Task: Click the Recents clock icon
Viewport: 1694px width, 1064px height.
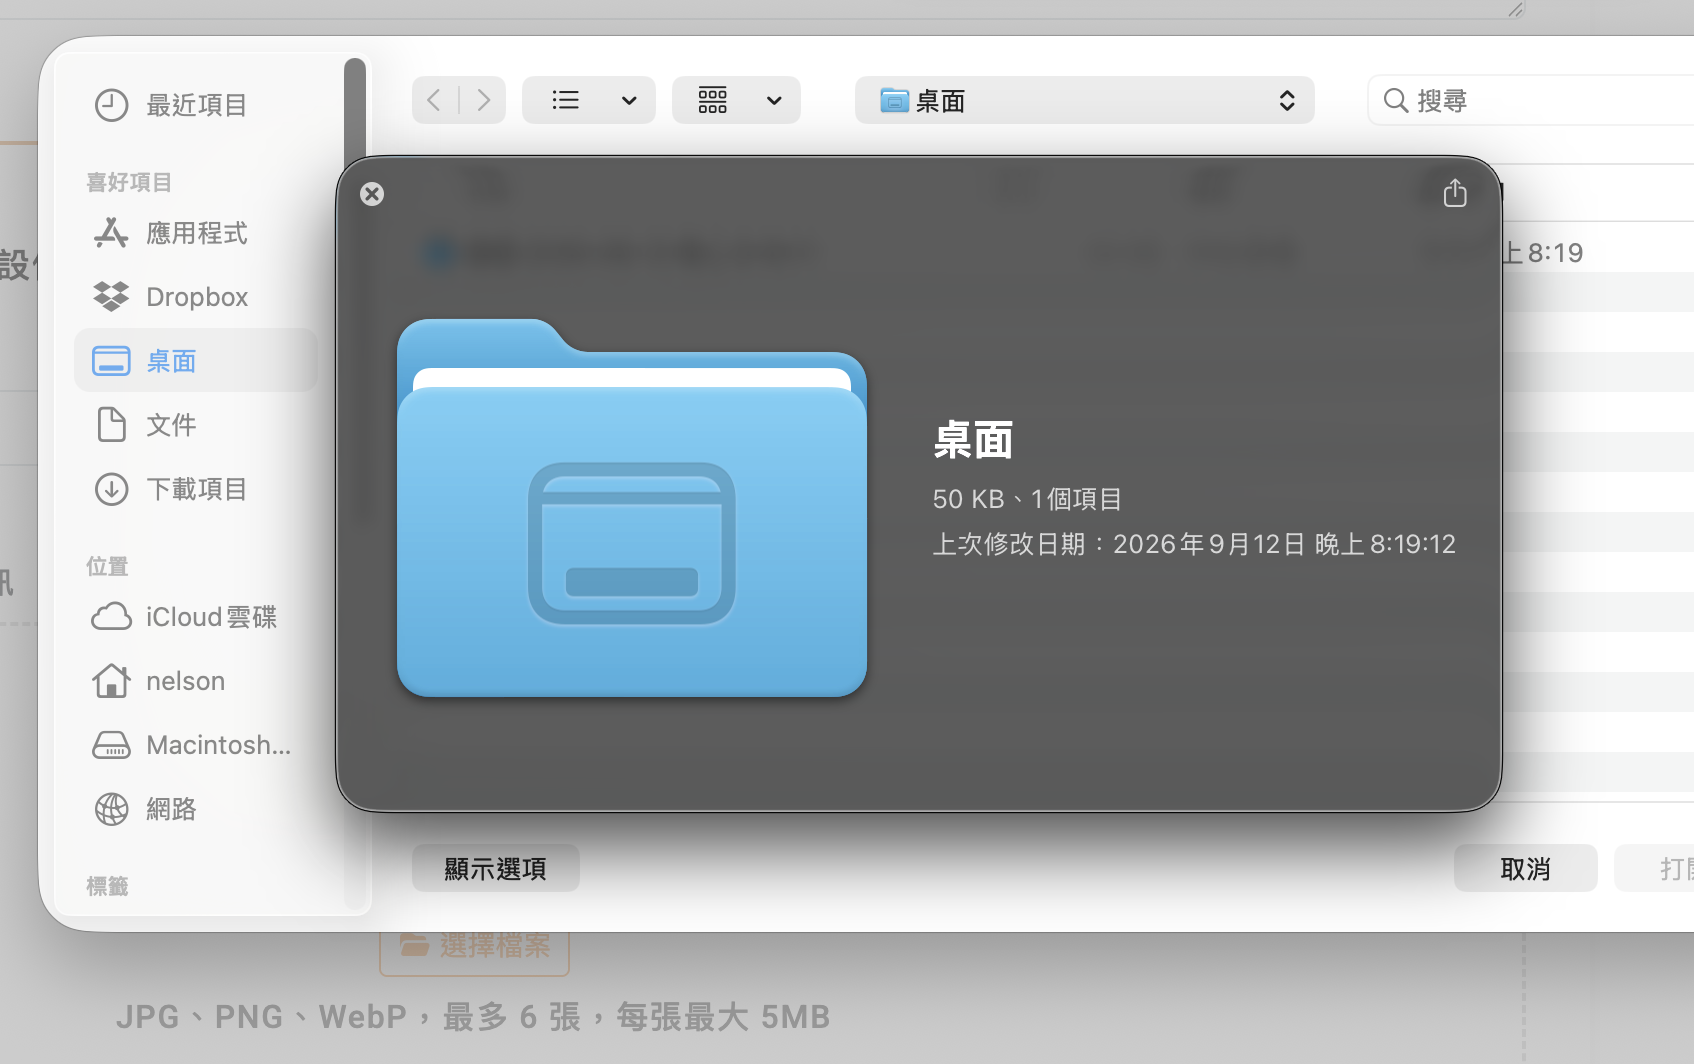Action: tap(111, 105)
